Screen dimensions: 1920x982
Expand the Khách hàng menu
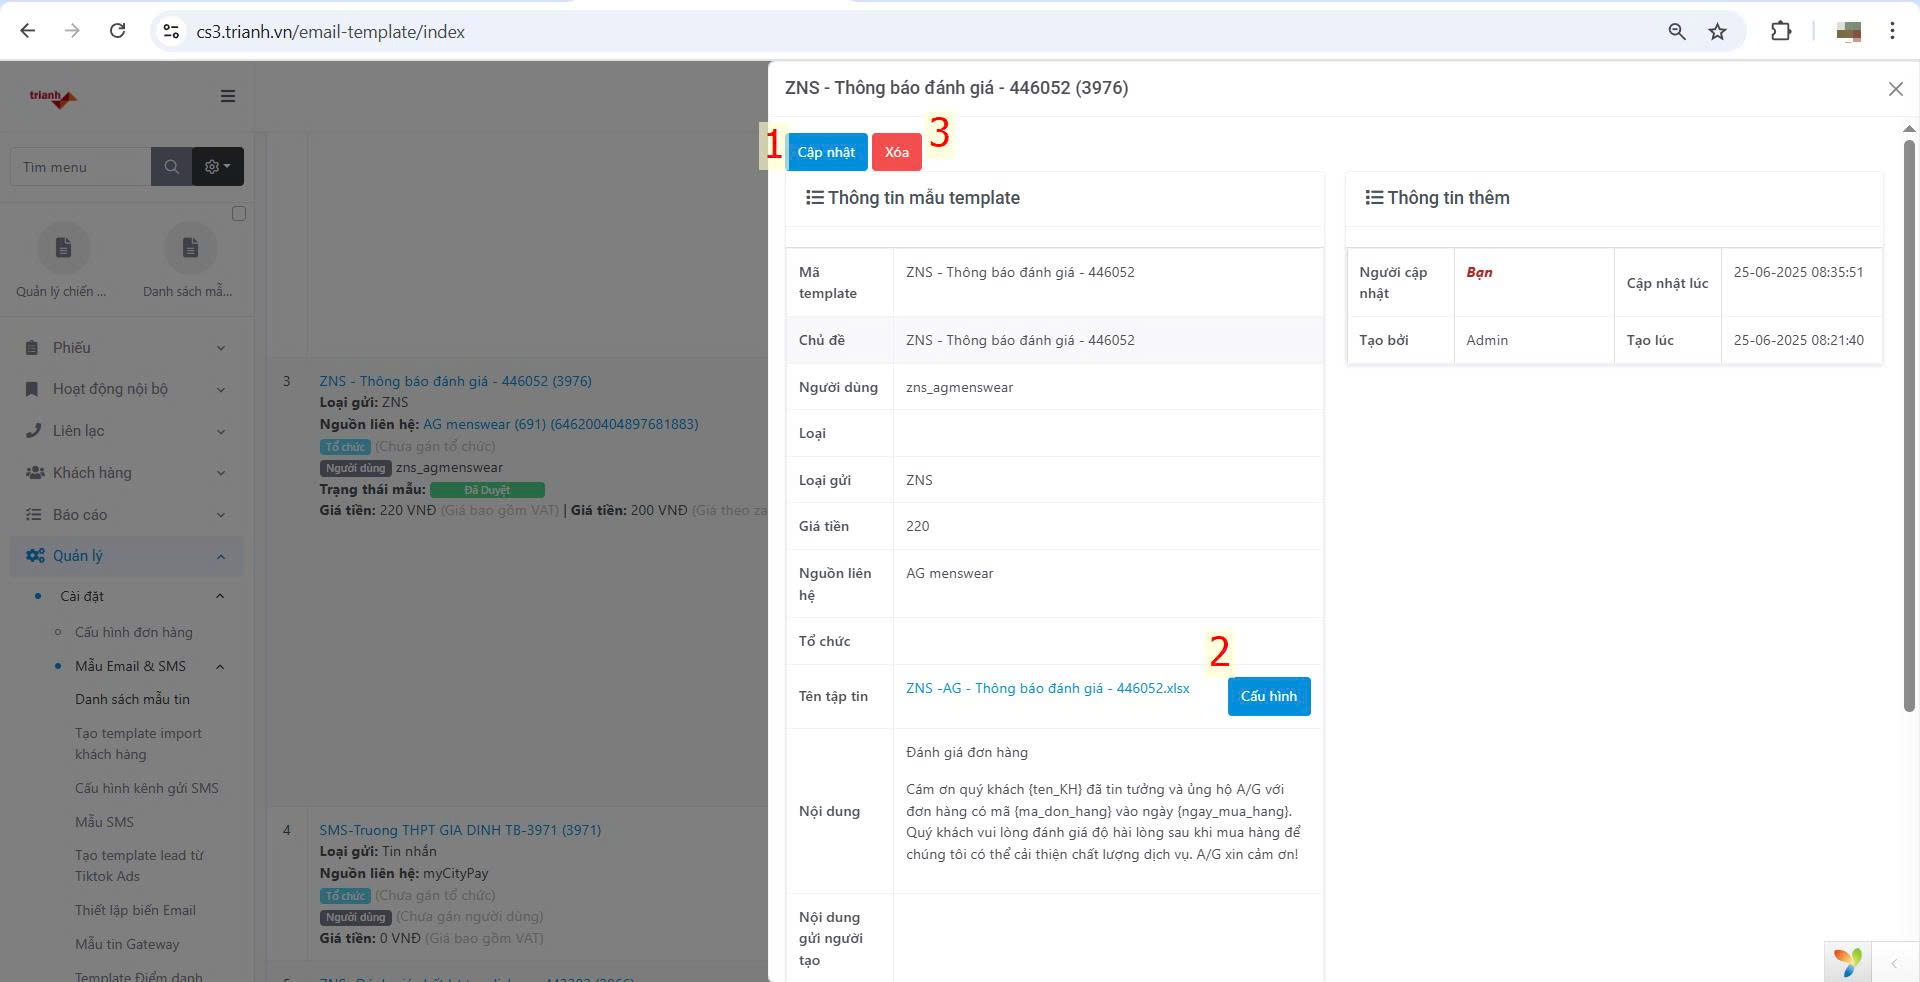click(x=126, y=473)
